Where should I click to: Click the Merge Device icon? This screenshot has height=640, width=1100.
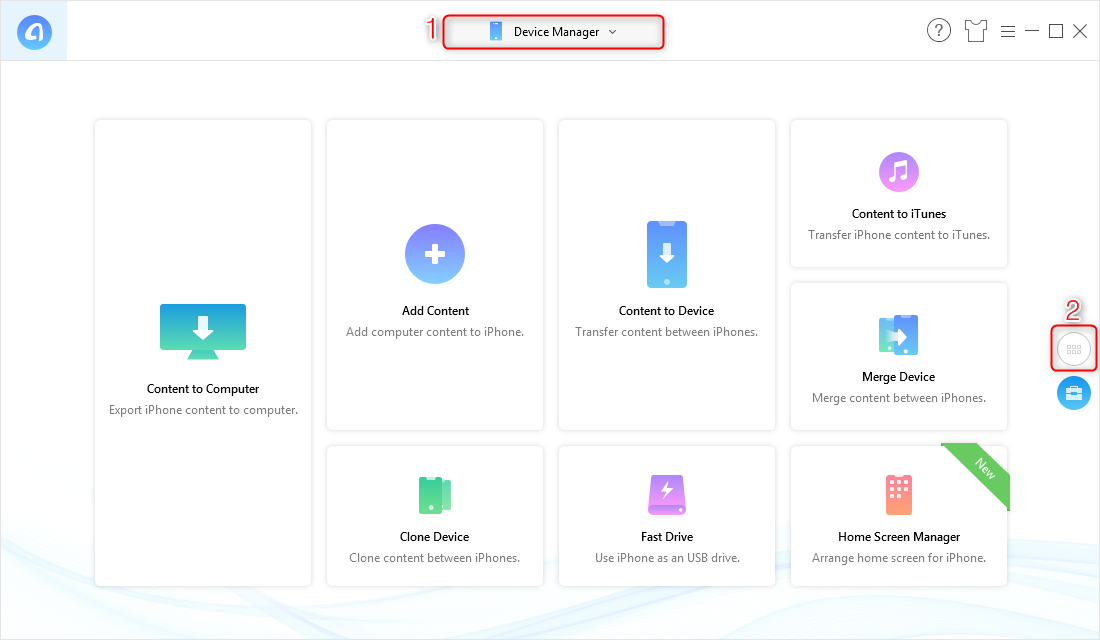(x=899, y=335)
